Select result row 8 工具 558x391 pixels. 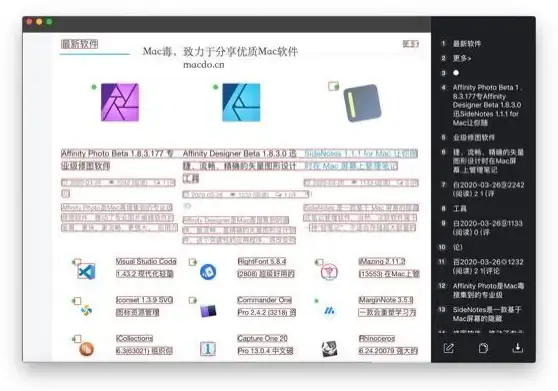(460, 208)
